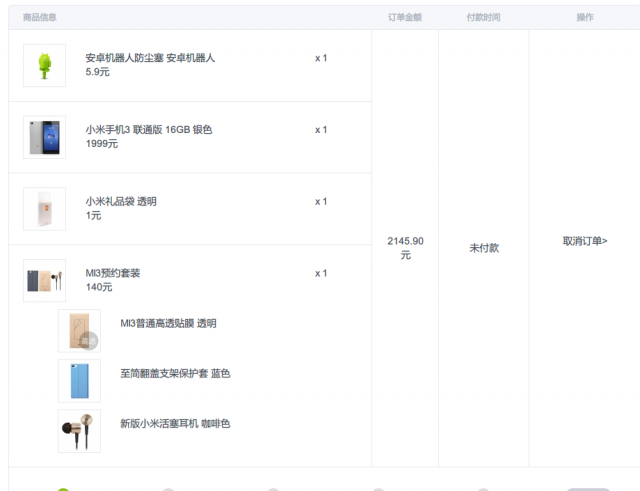Select quantity x 1 for 小米手机3
Image resolution: width=640 pixels, height=491 pixels.
click(321, 130)
